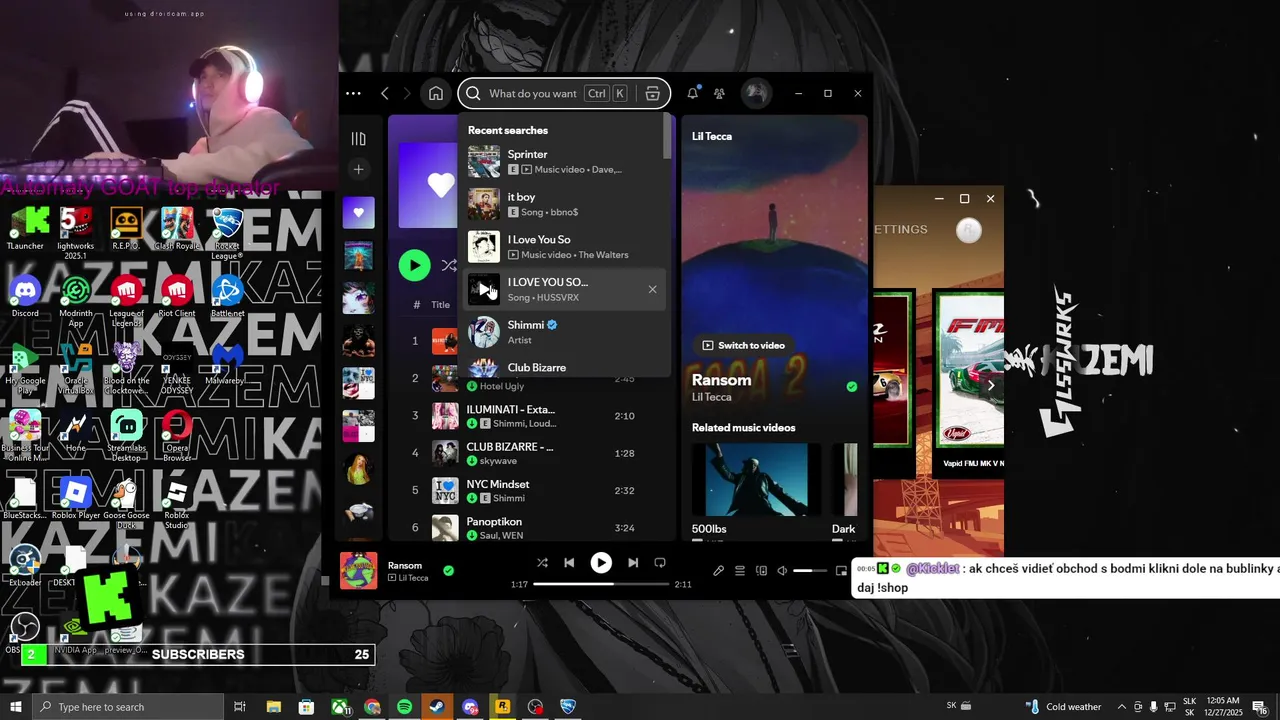Image resolution: width=1280 pixels, height=720 pixels.
Task: Adjust the Spotify volume slider
Action: click(x=810, y=571)
